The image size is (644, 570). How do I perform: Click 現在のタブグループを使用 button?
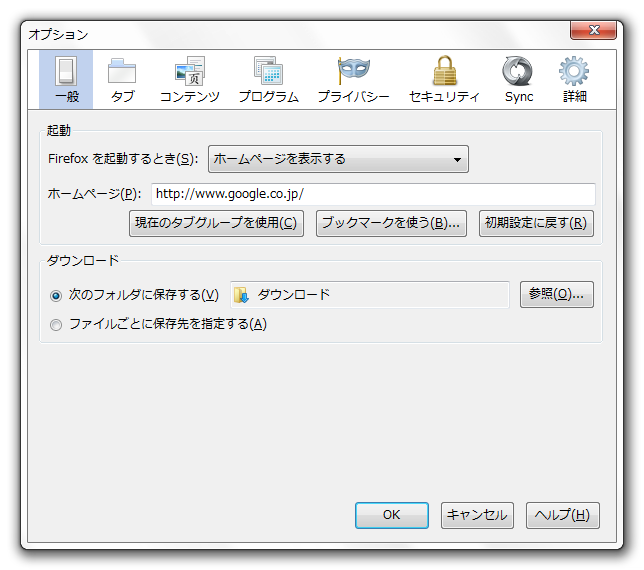coord(216,223)
